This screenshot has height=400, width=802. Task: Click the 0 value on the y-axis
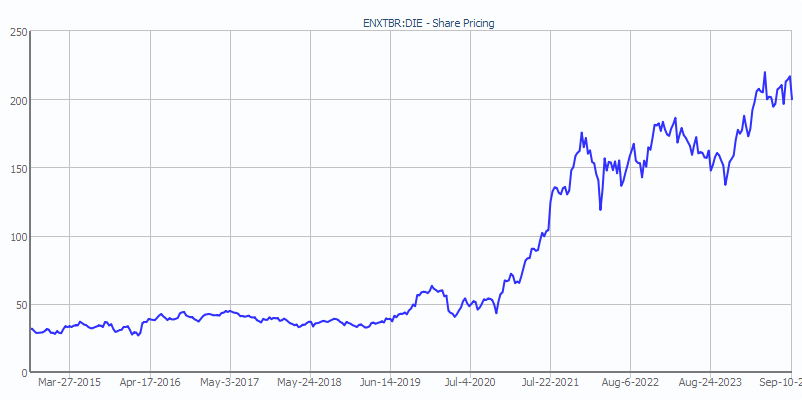[x=23, y=372]
